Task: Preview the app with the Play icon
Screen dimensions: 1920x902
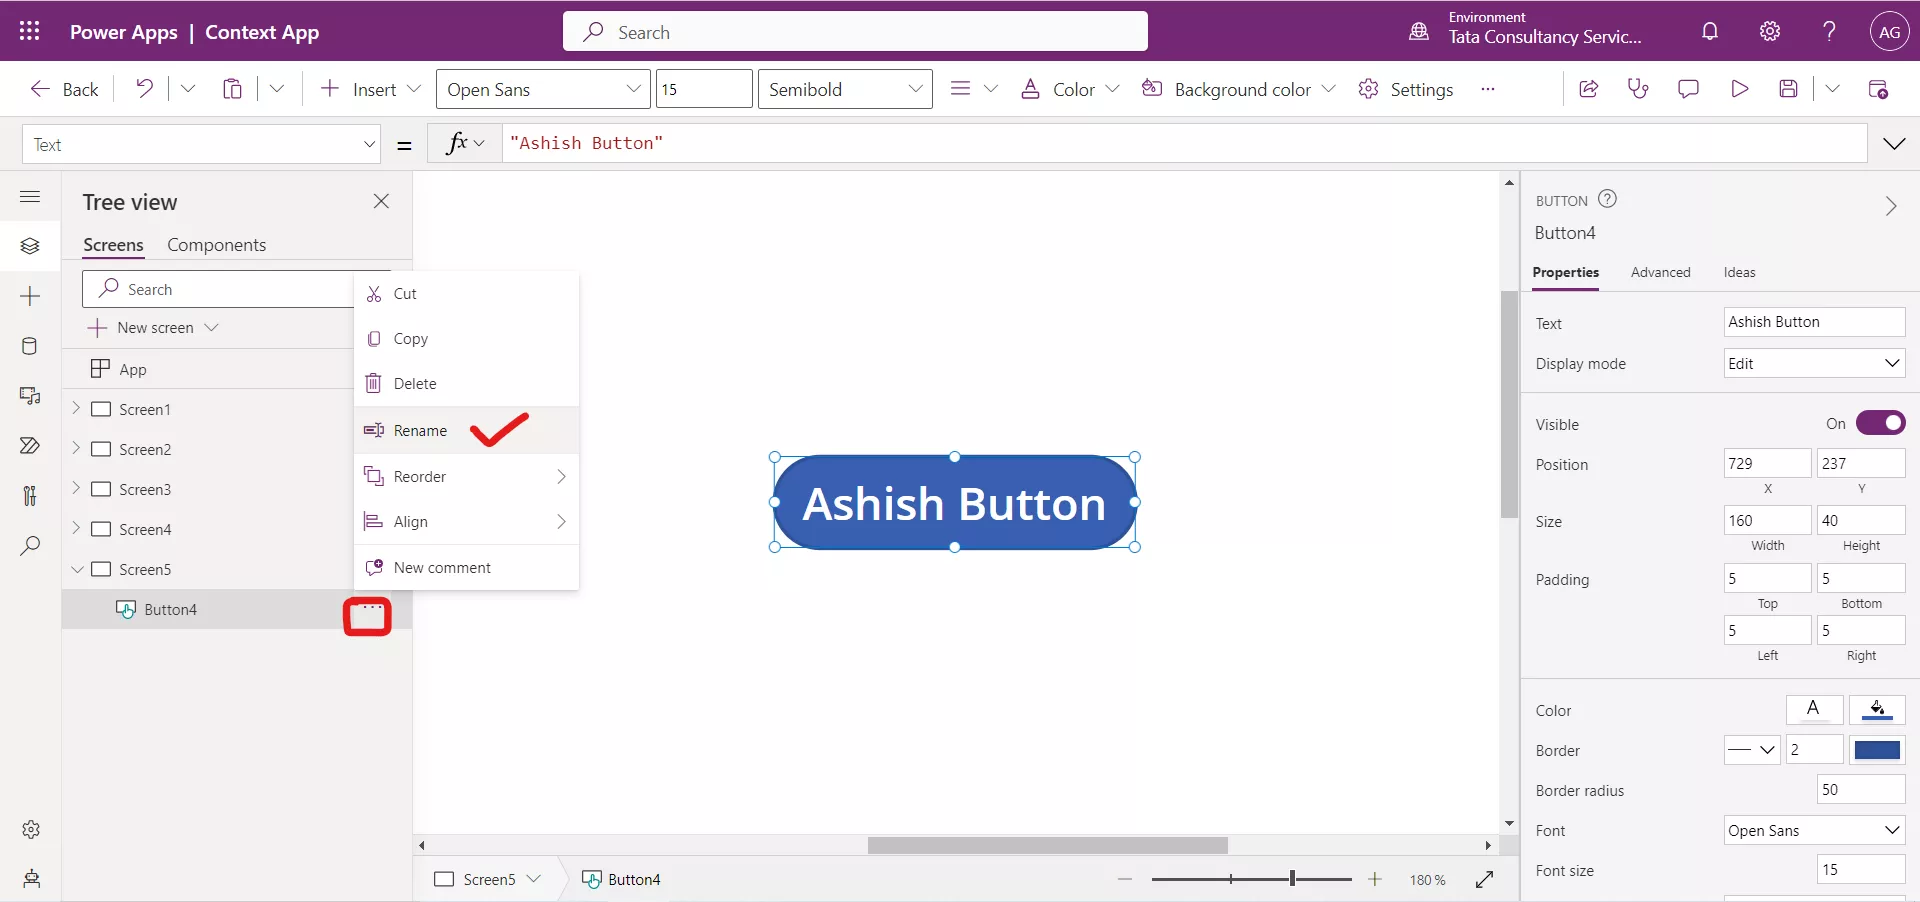Action: click(x=1740, y=89)
